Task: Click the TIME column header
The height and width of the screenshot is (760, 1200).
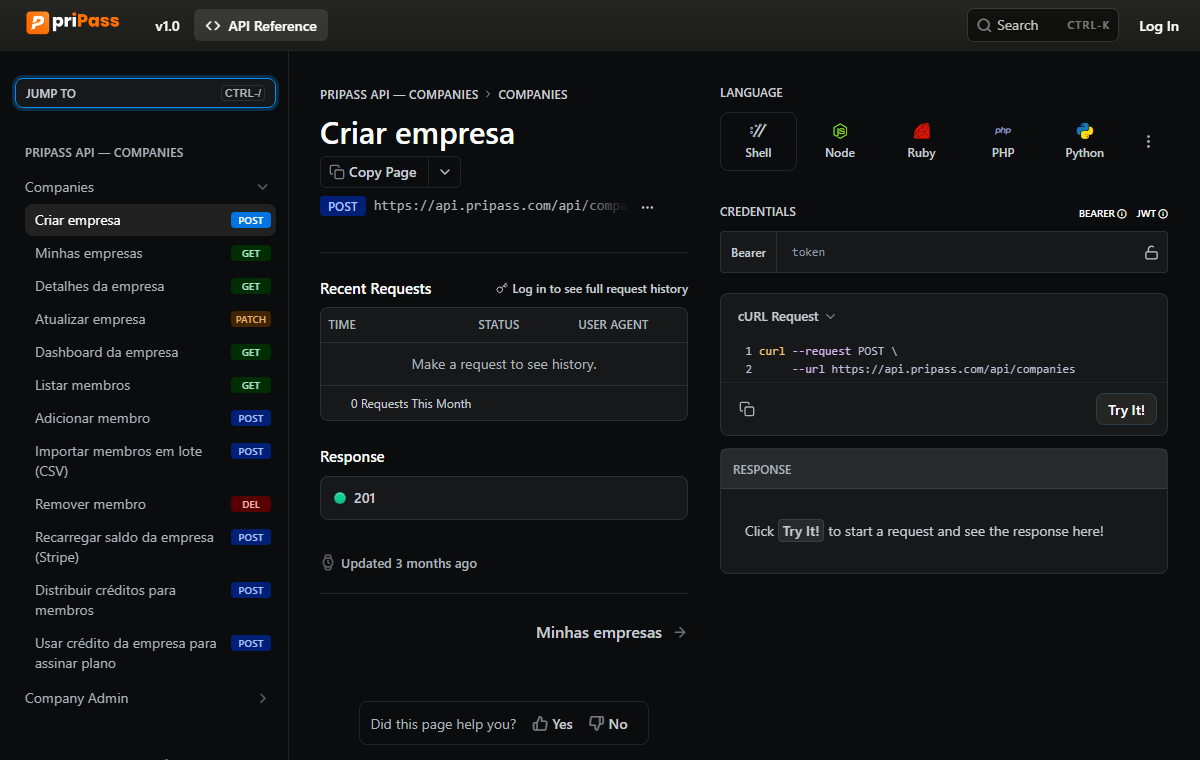Action: (342, 325)
